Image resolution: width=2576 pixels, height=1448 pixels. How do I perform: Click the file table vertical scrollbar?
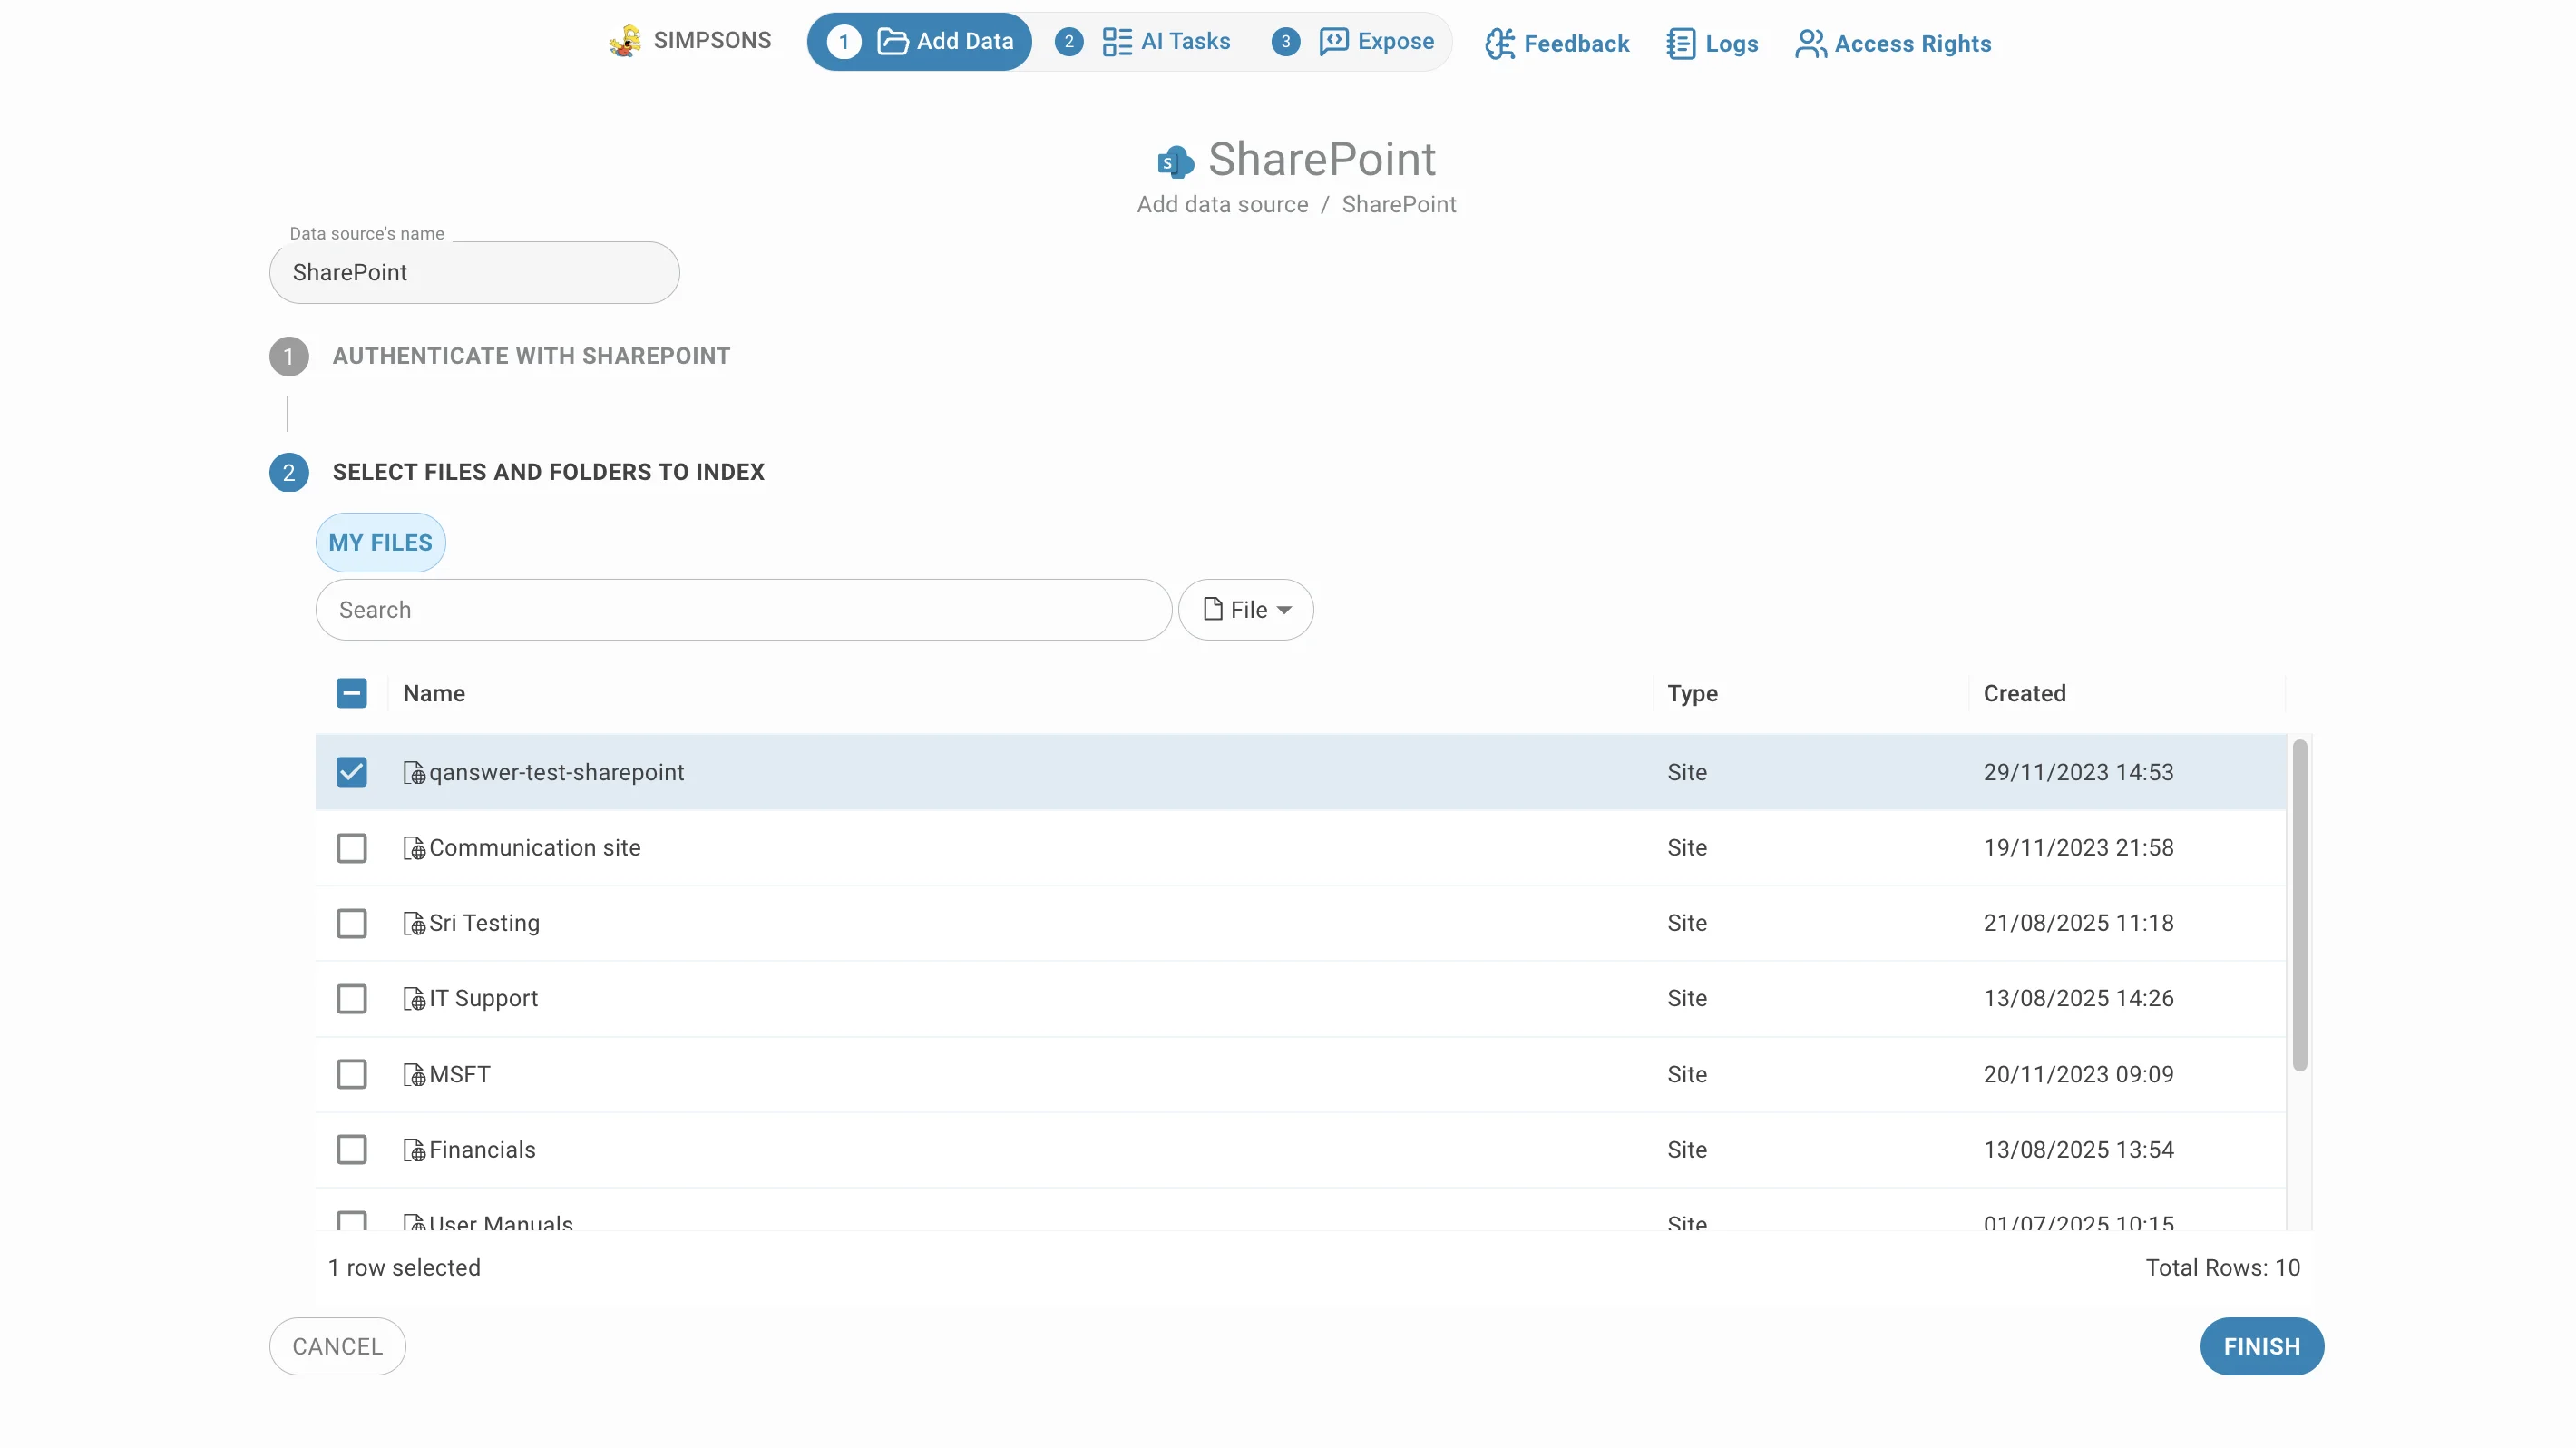tap(2299, 905)
